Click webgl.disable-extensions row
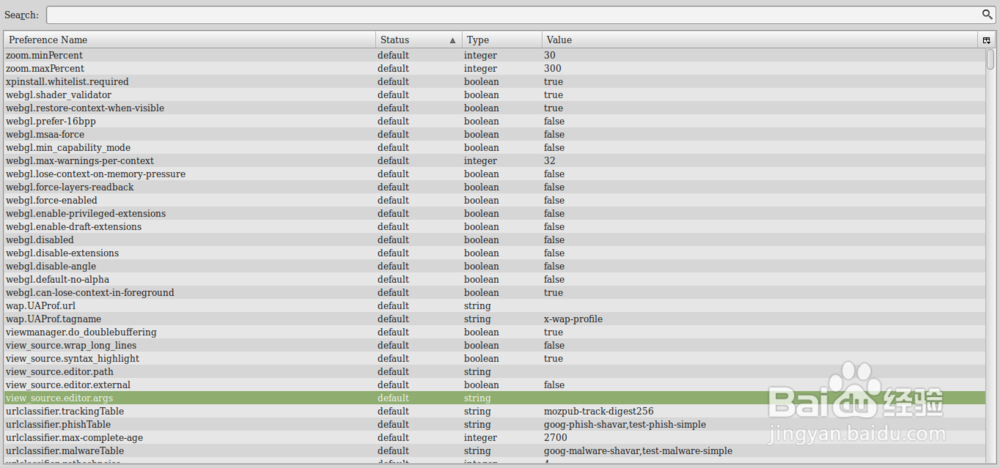The width and height of the screenshot is (1000, 468). click(494, 253)
